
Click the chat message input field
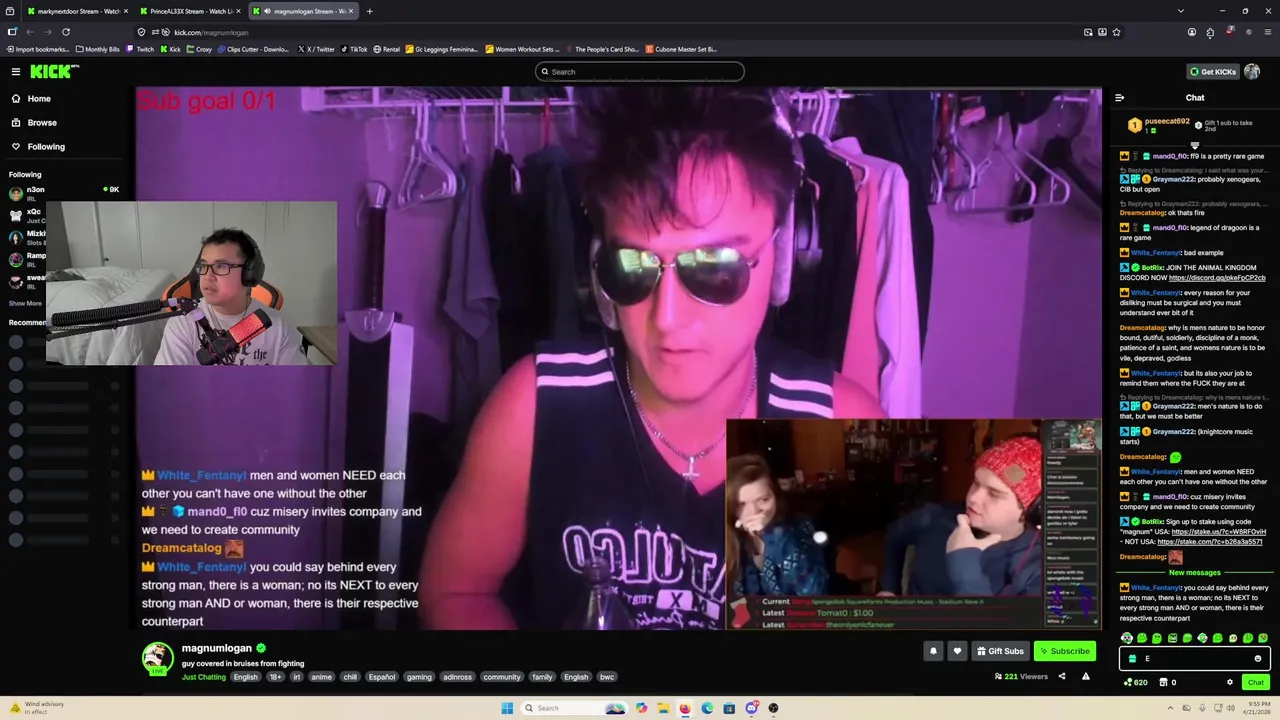(1195, 658)
